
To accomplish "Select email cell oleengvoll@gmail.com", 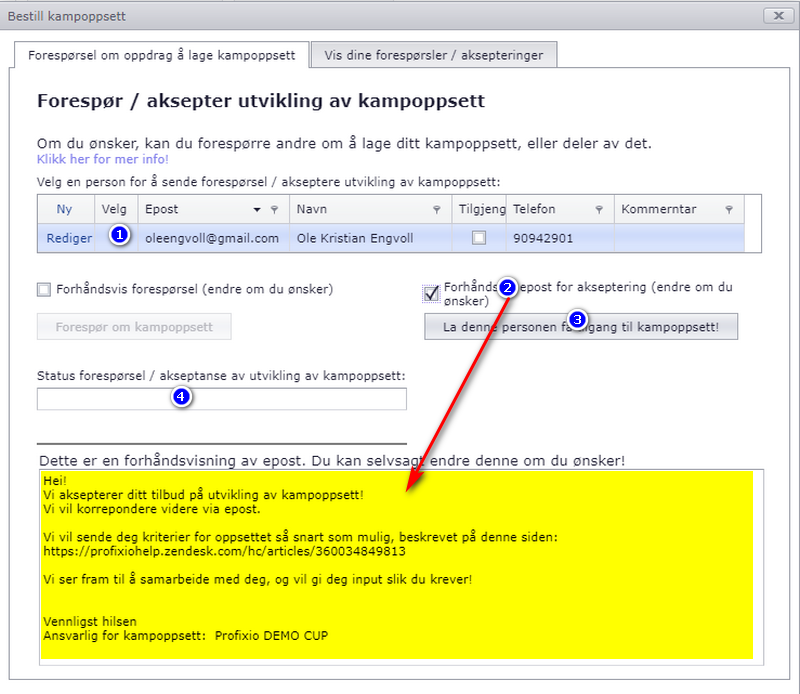I will [x=212, y=238].
